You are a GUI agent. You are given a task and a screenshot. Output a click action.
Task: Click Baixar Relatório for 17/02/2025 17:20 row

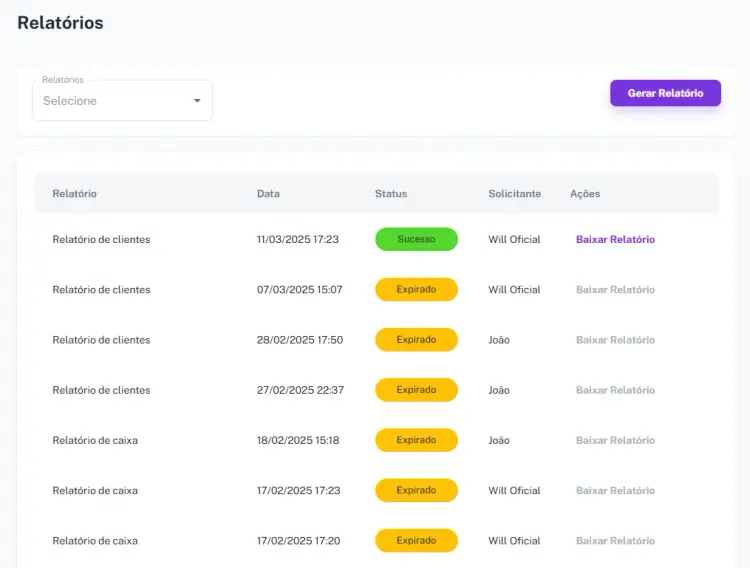pos(615,541)
